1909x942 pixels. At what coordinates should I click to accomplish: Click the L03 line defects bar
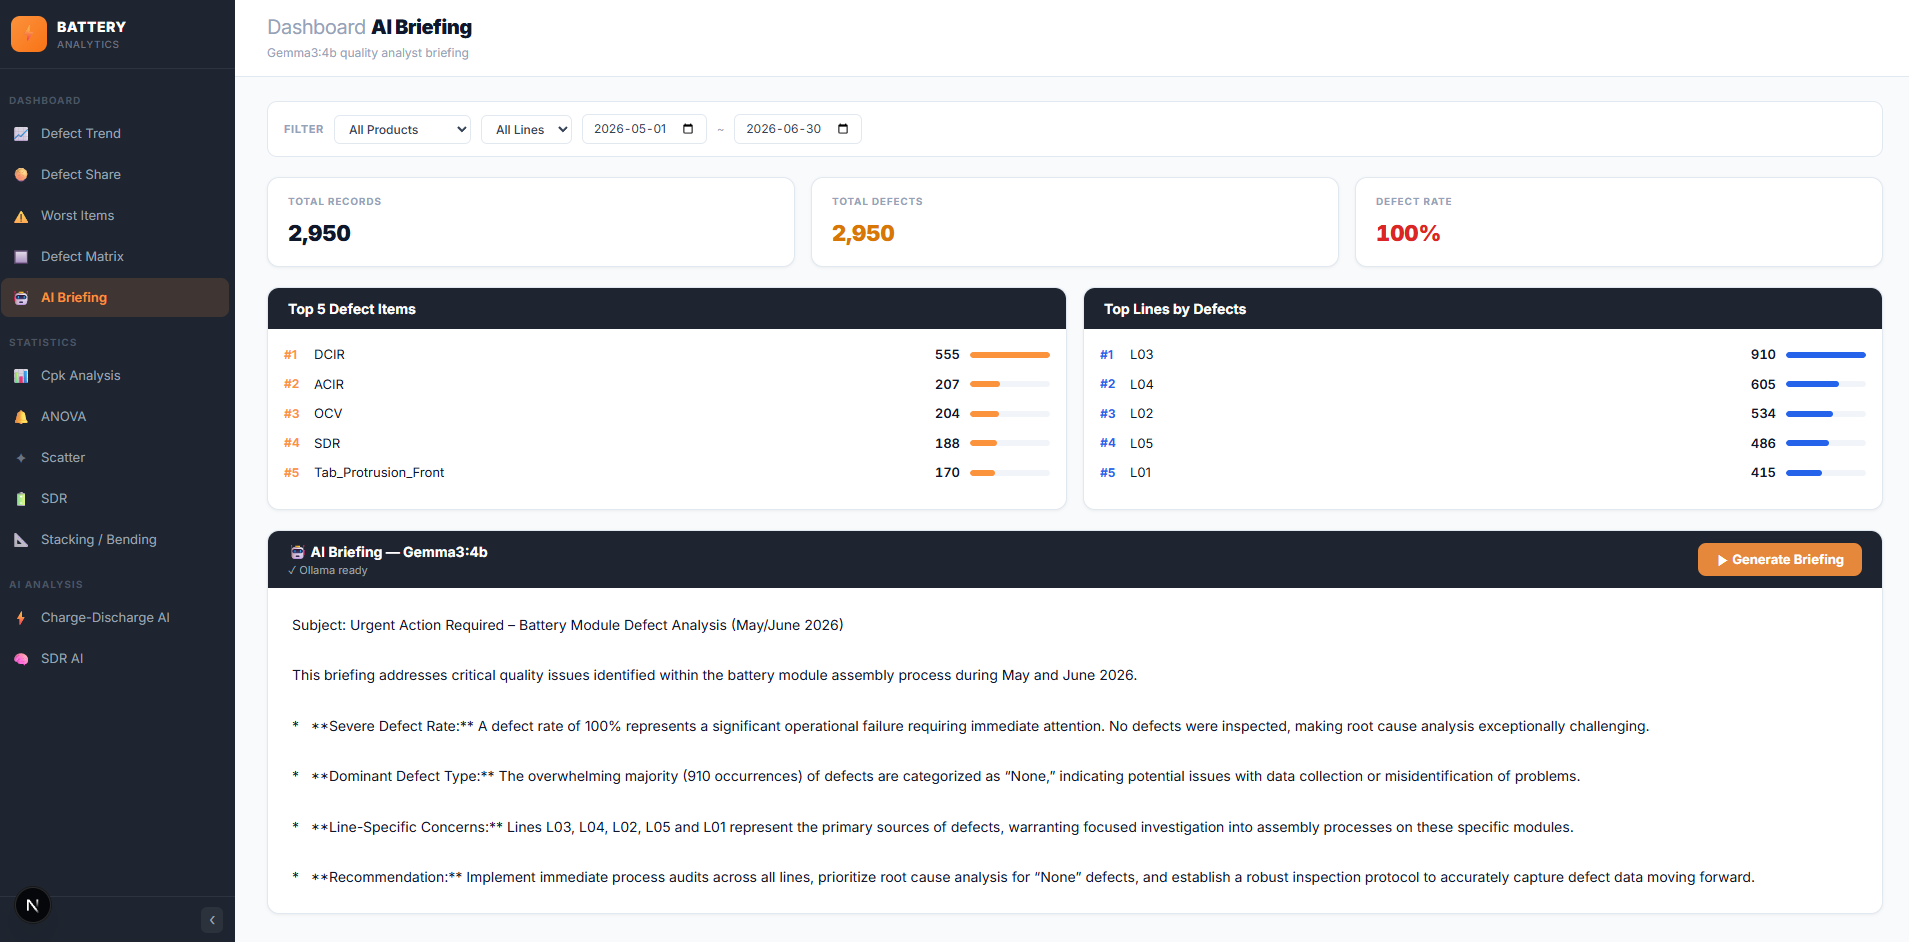1826,355
